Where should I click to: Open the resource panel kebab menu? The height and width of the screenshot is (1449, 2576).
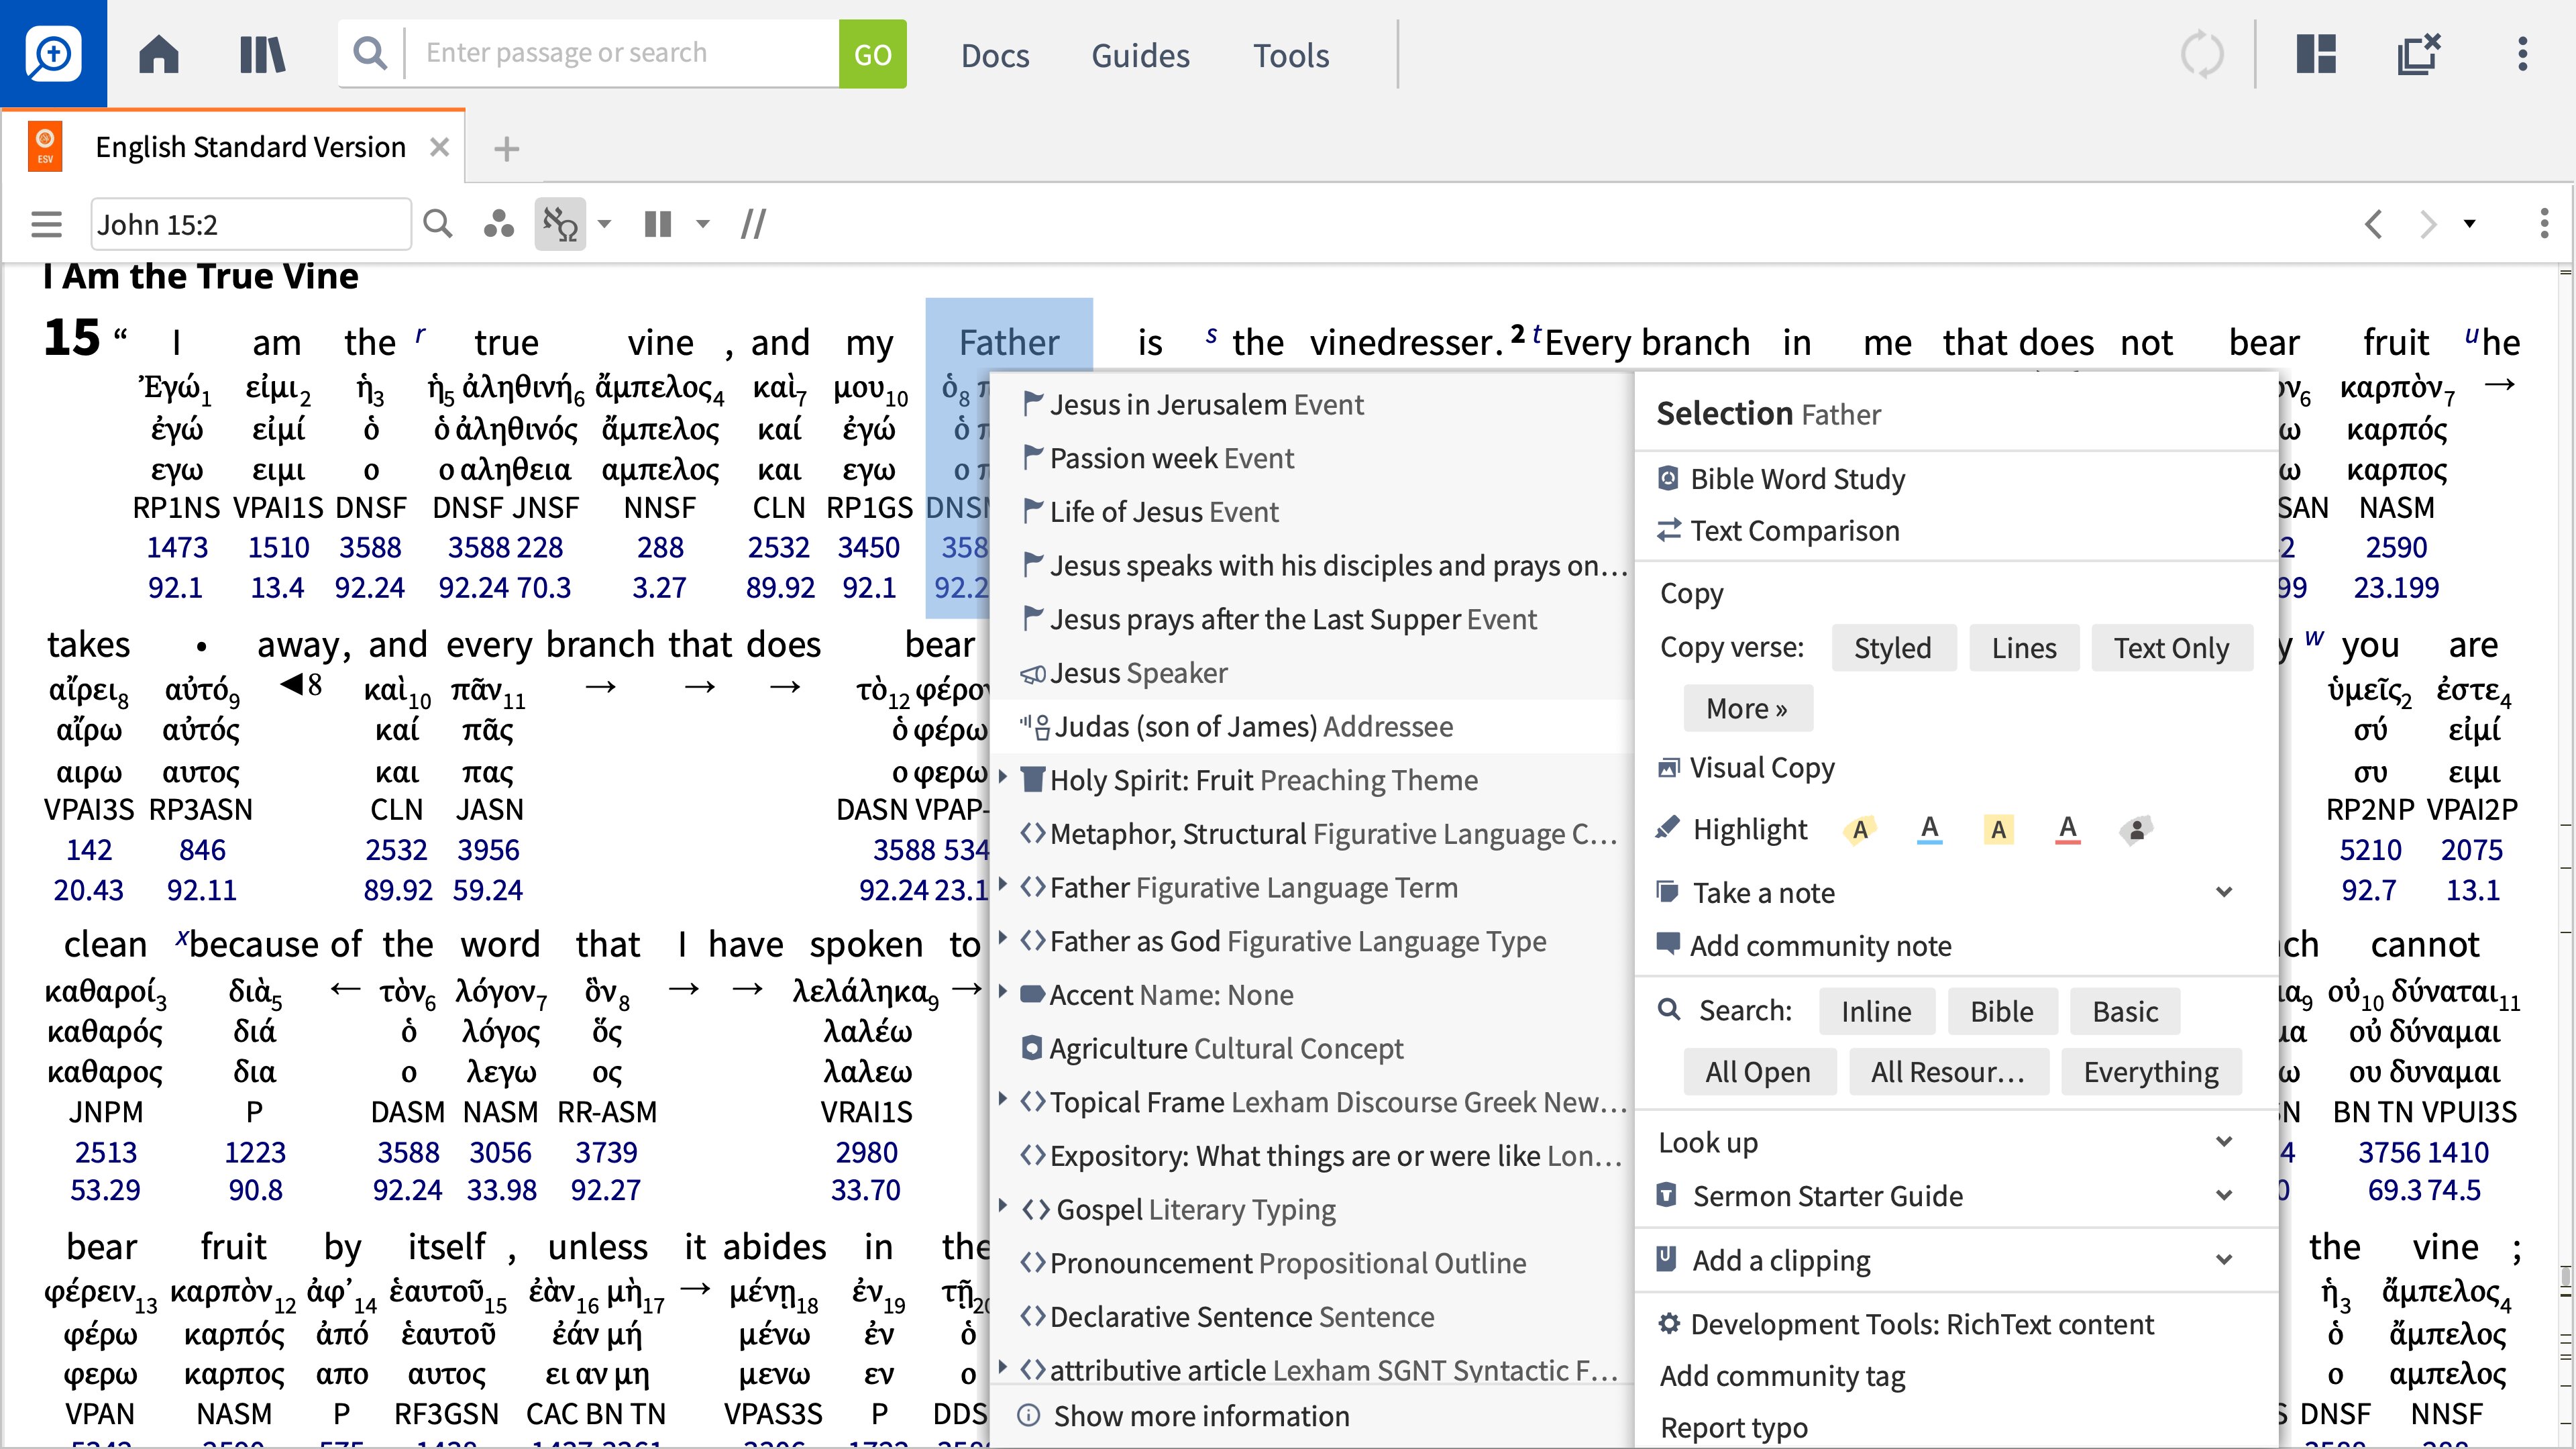(2545, 224)
